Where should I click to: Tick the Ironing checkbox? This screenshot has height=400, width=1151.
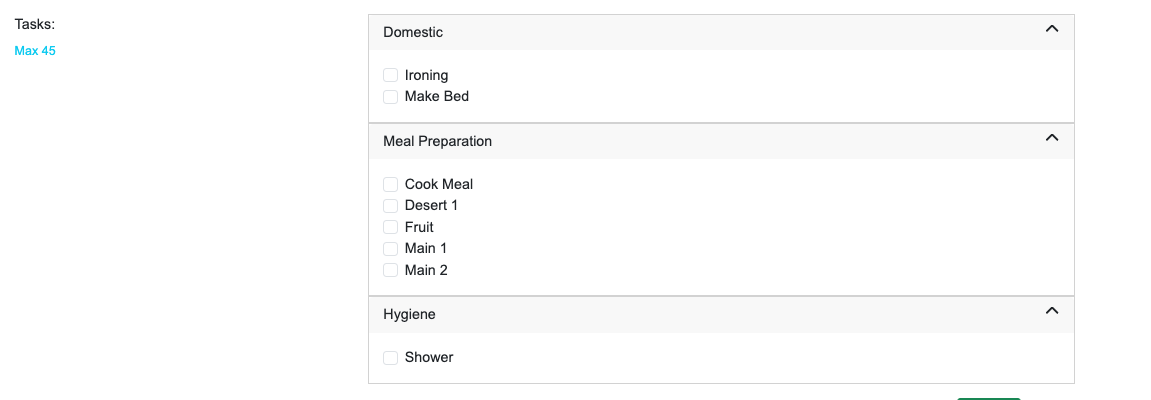[391, 75]
